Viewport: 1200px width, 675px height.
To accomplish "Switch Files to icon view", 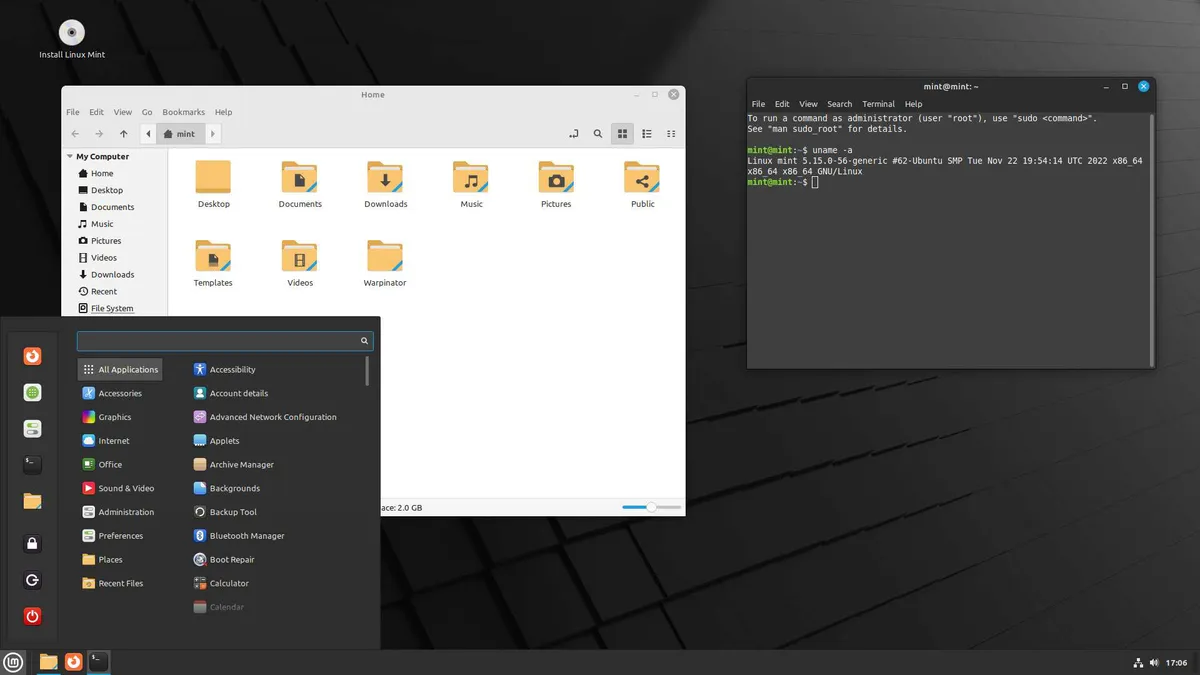I will (622, 134).
